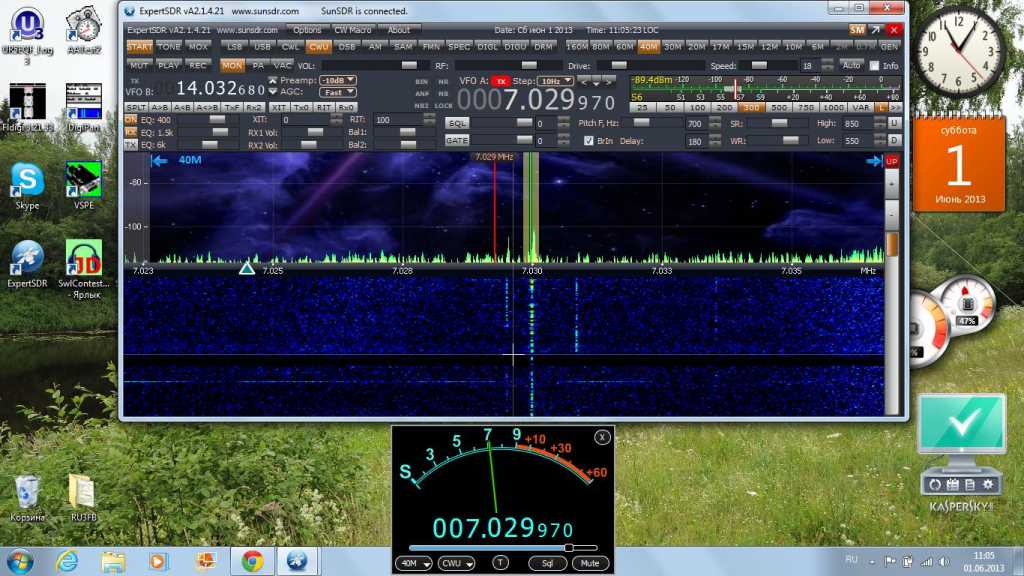
Task: Open the Recycle Bin (Корзина) on the desktop
Action: pos(27,498)
